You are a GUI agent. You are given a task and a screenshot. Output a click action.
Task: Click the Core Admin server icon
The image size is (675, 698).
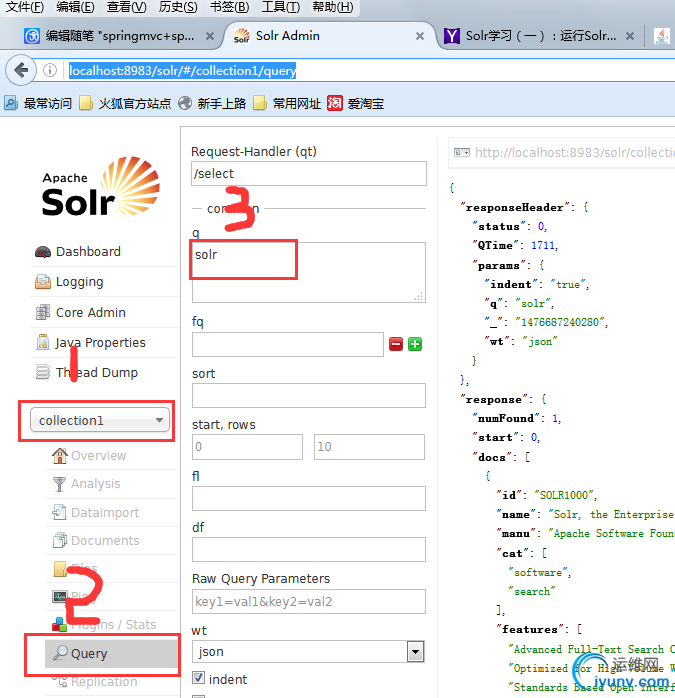(43, 312)
